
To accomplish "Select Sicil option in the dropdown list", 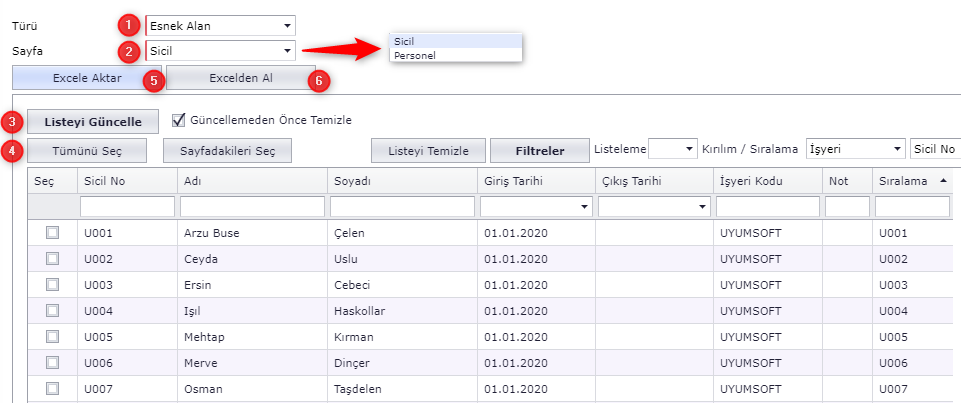I will 405,41.
